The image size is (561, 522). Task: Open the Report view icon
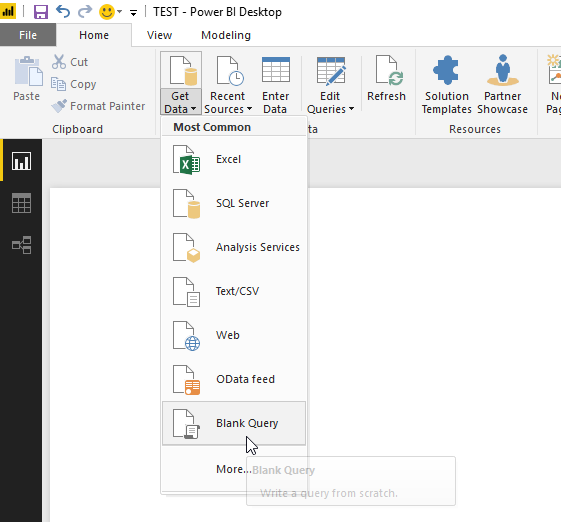coord(21,161)
